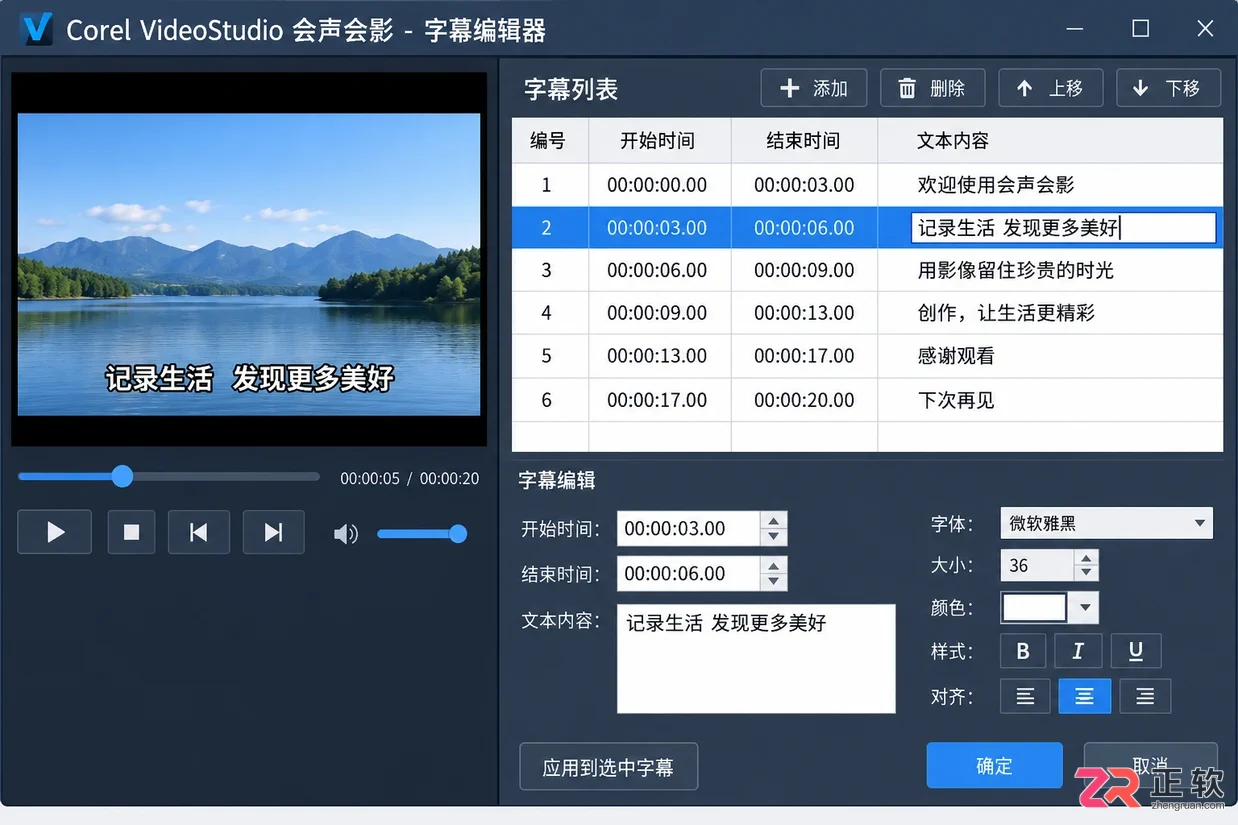Jump to next frame button
1238x825 pixels.
[x=273, y=532]
